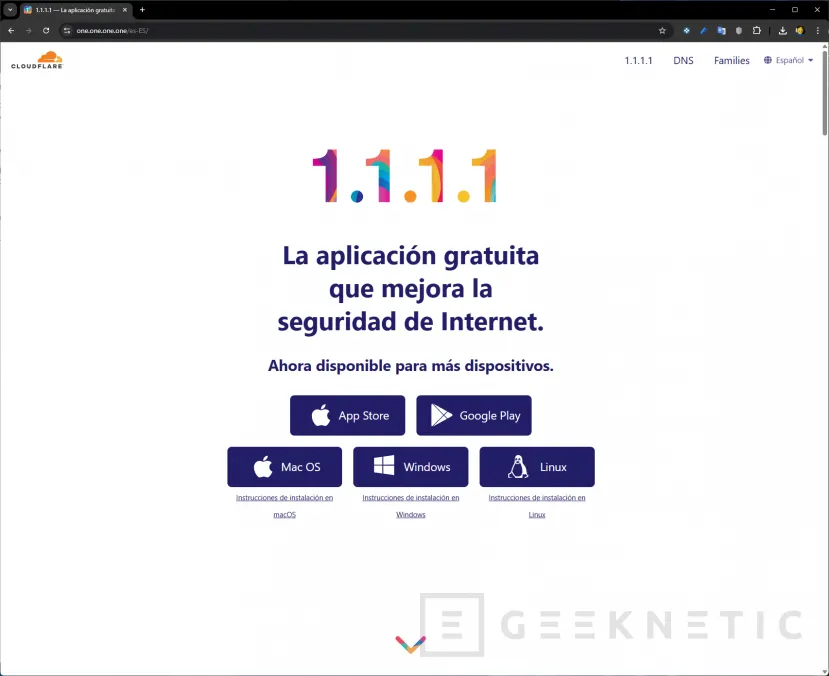Open the Families navigation link
The height and width of the screenshot is (676, 829).
[731, 60]
